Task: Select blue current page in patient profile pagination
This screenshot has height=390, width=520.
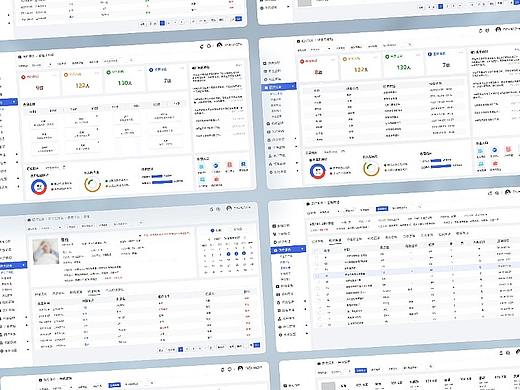Action: pyautogui.click(x=181, y=349)
